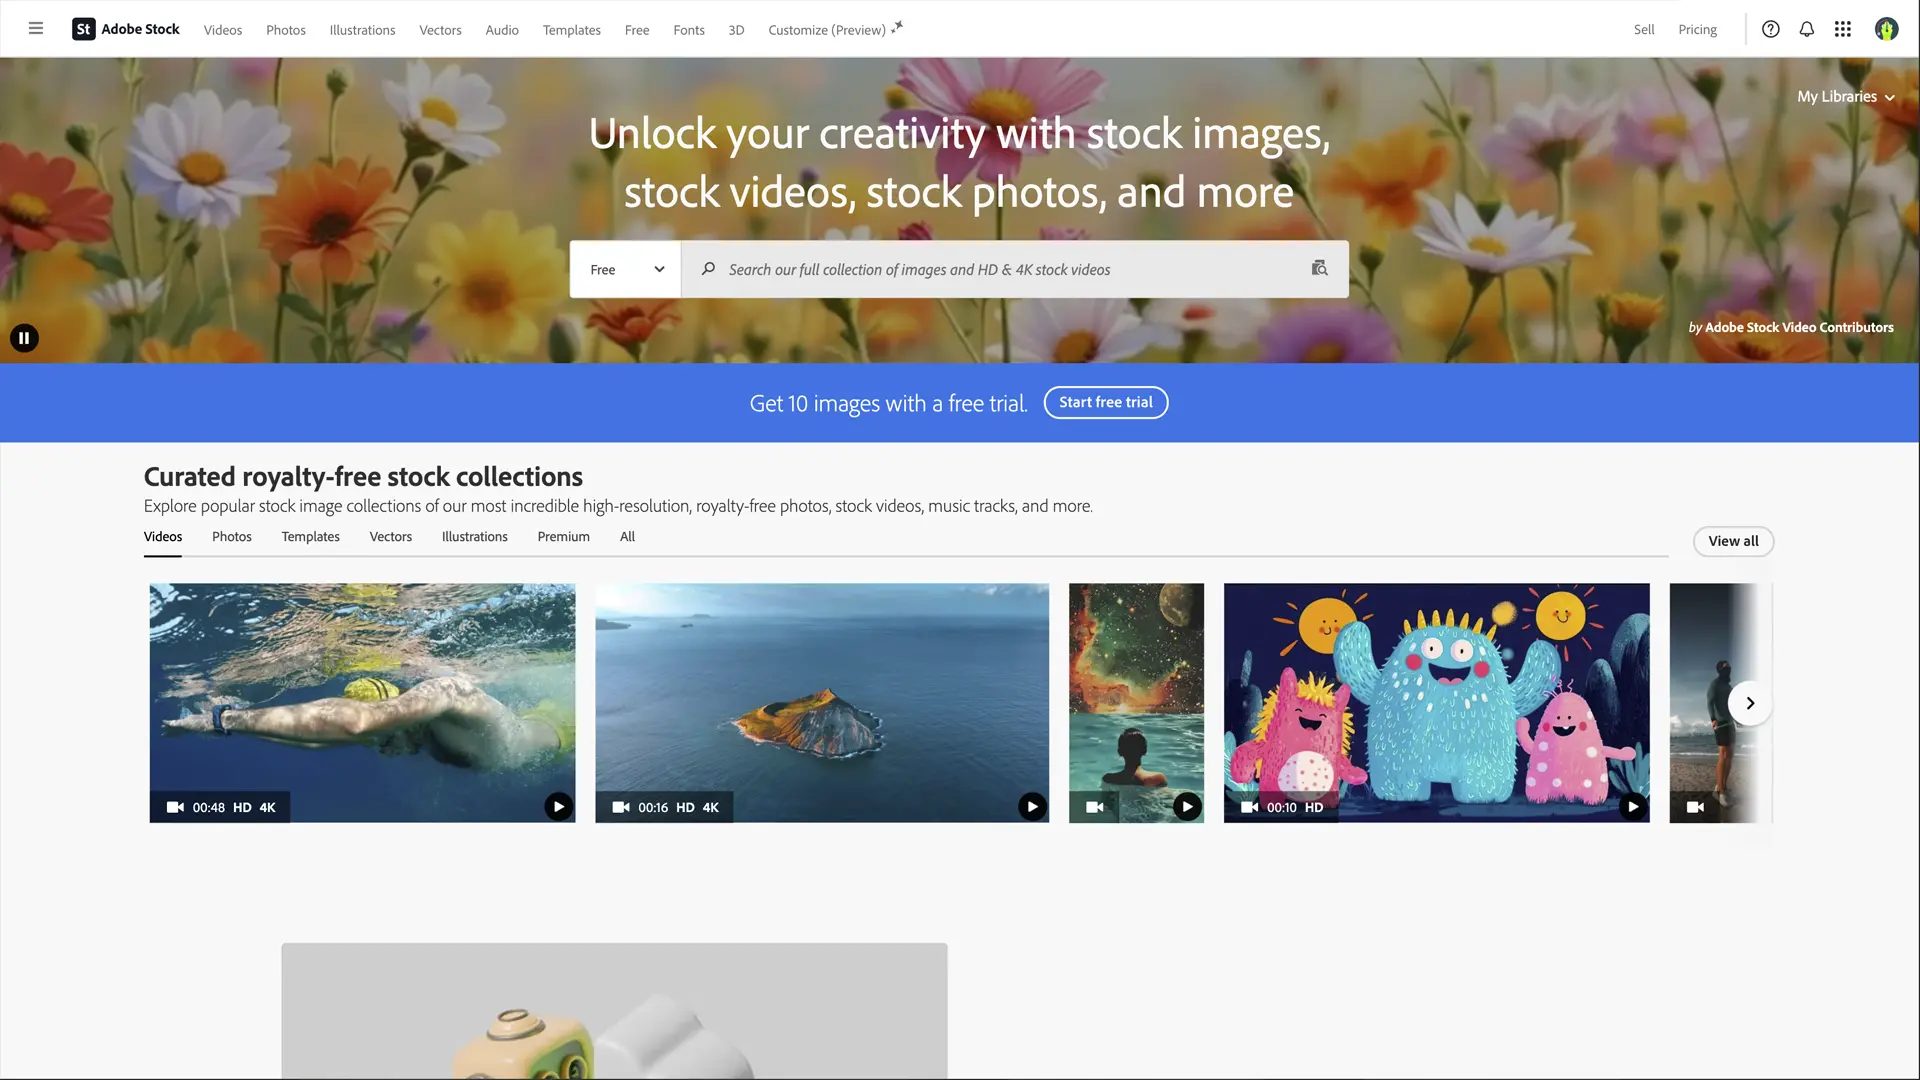Click the next carousel arrow
1920x1080 pixels.
[x=1749, y=703]
